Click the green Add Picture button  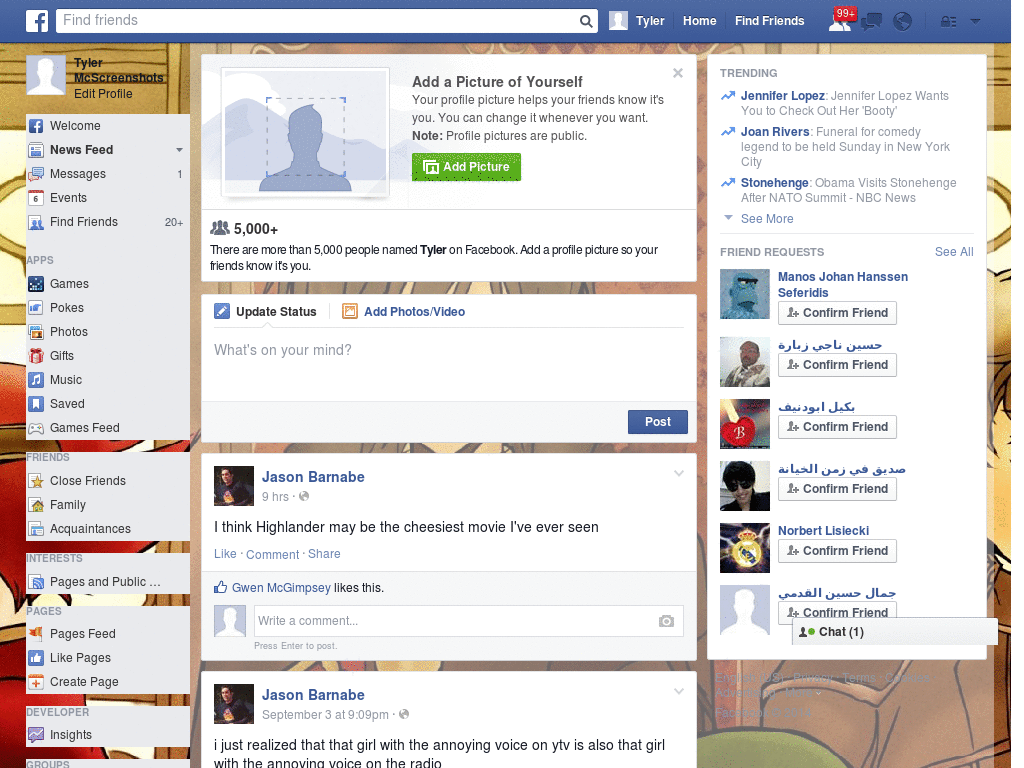point(466,167)
